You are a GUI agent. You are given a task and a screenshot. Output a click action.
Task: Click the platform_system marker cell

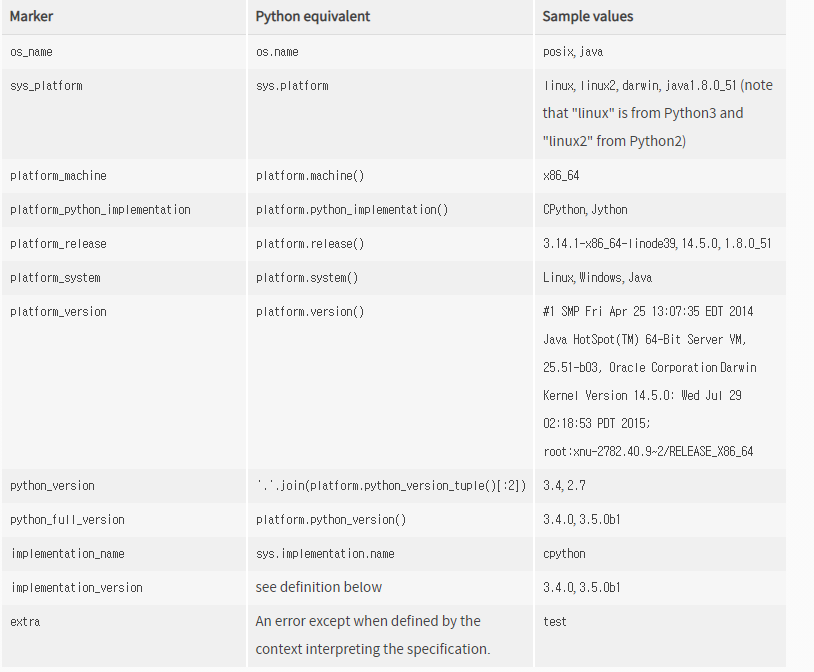(x=55, y=277)
